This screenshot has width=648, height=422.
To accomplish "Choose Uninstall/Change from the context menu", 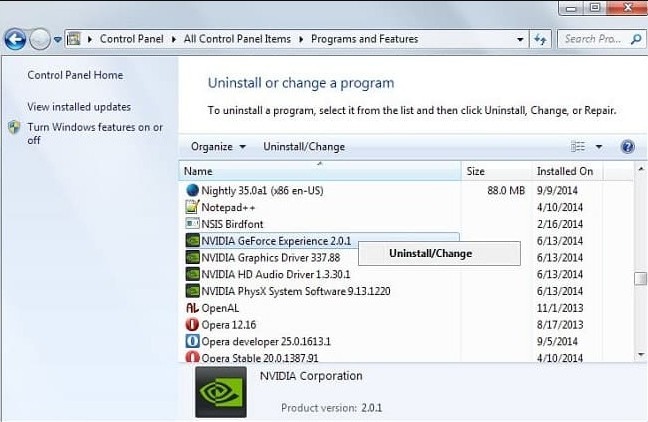I will [430, 254].
